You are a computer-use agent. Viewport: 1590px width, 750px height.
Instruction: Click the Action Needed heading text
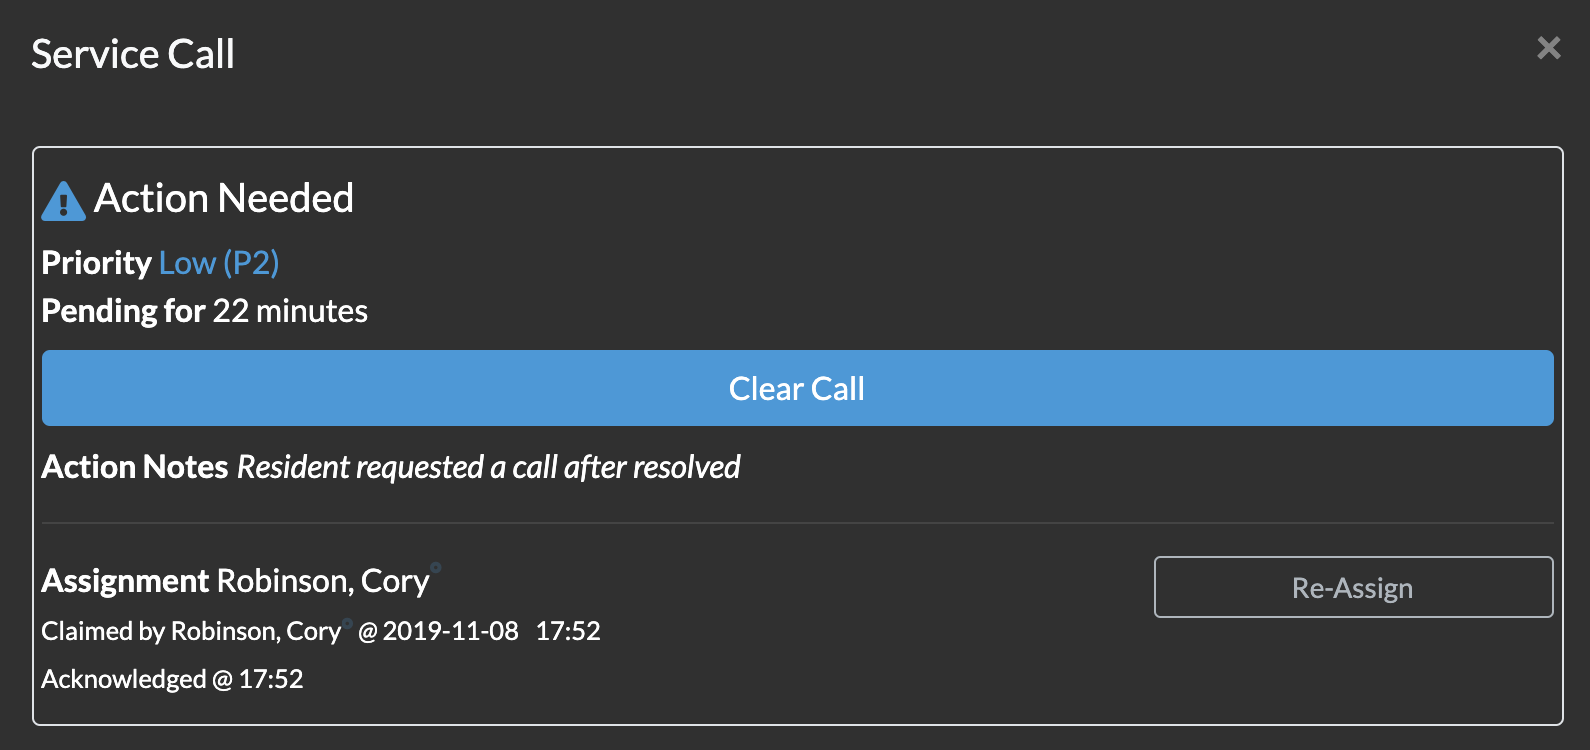(224, 198)
